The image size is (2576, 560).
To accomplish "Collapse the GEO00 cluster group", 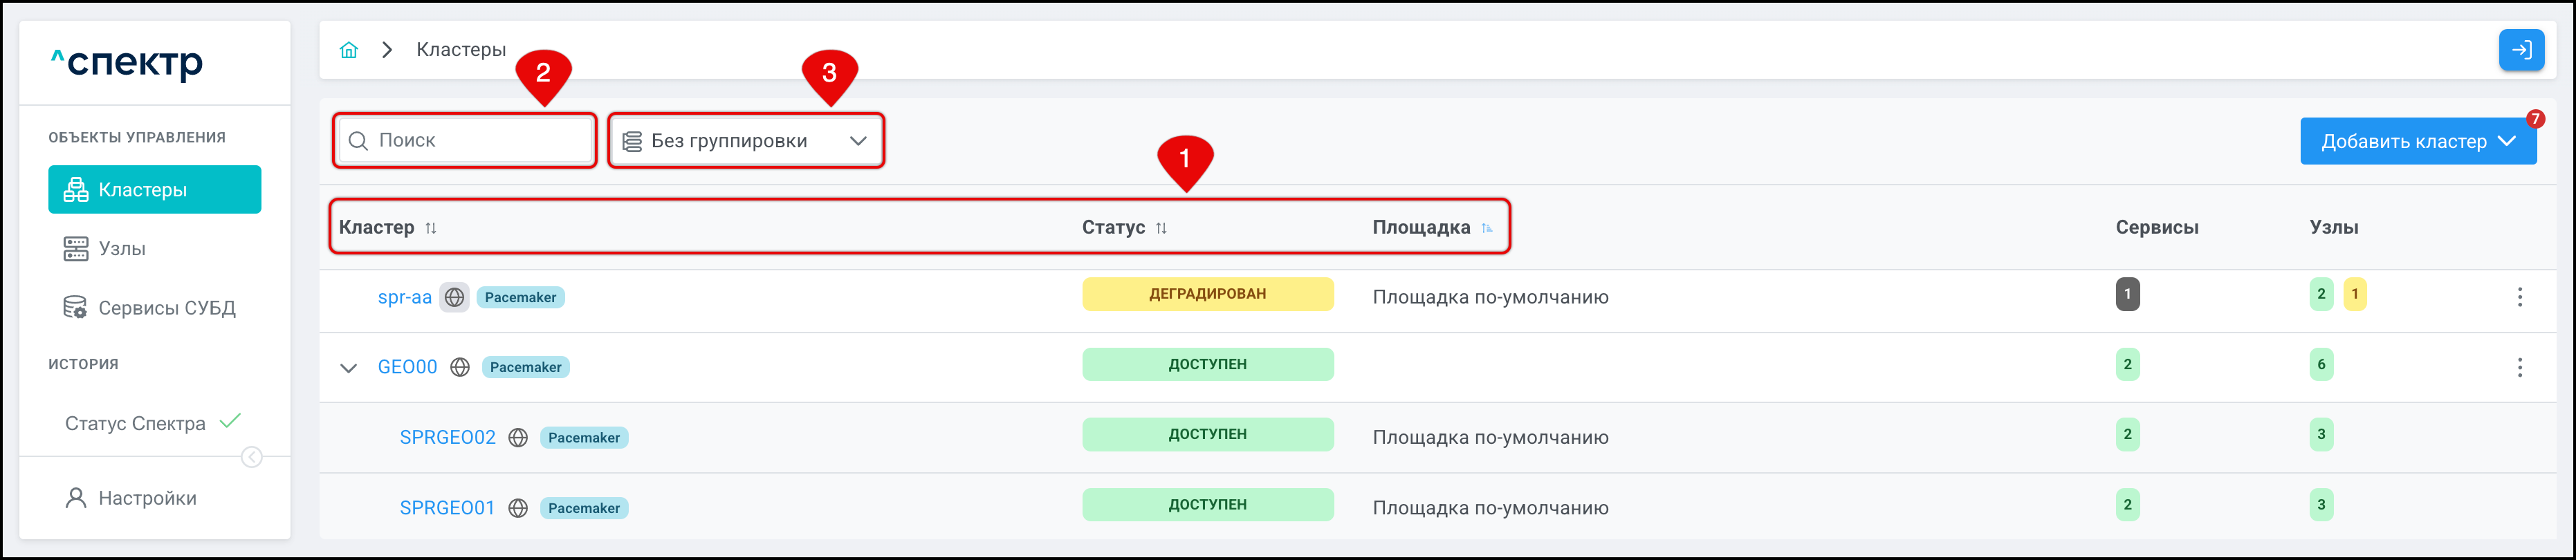I will click(x=348, y=368).
